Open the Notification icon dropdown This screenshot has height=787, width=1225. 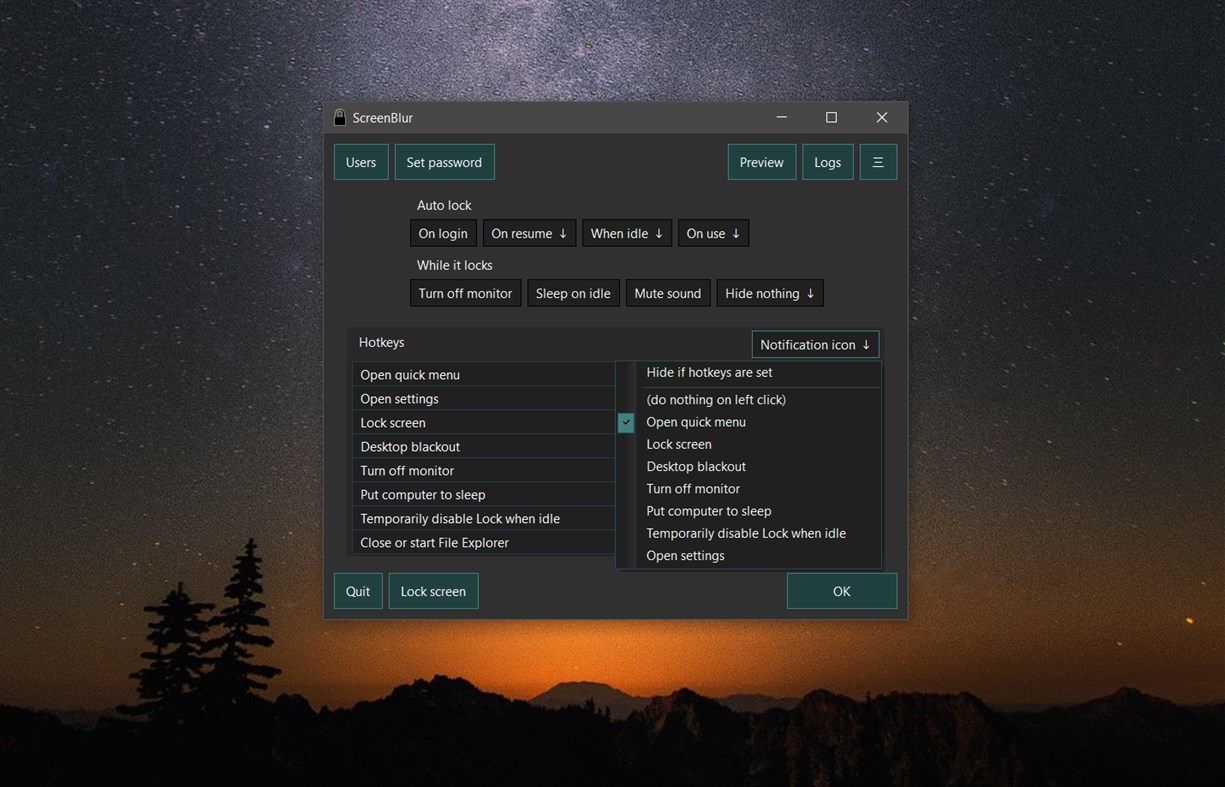(x=814, y=344)
